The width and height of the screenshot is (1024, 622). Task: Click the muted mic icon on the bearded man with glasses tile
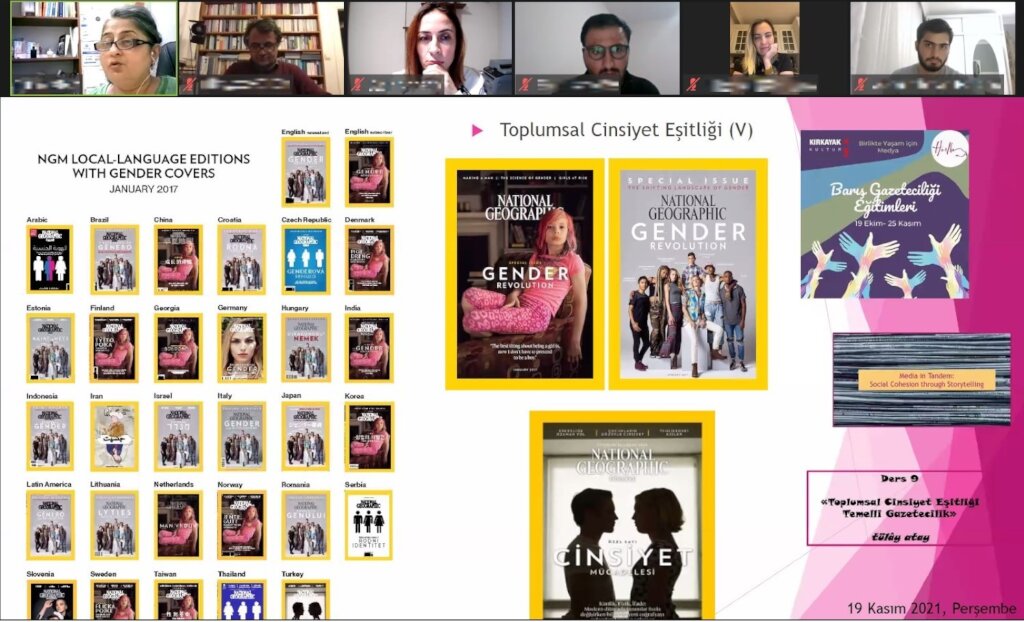[x=525, y=84]
